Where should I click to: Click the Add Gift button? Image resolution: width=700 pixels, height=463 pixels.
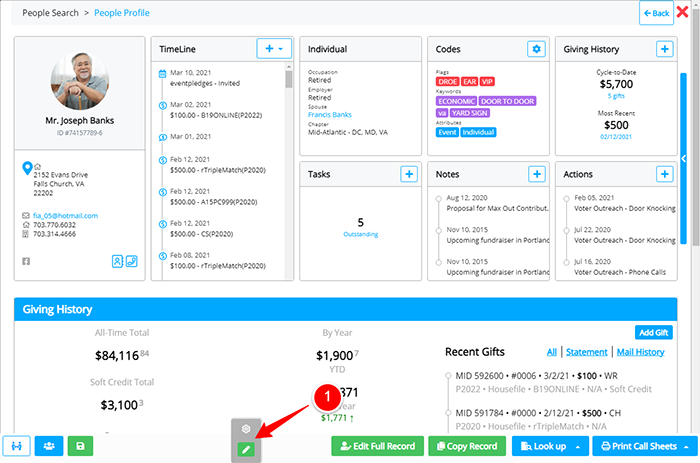tap(654, 332)
